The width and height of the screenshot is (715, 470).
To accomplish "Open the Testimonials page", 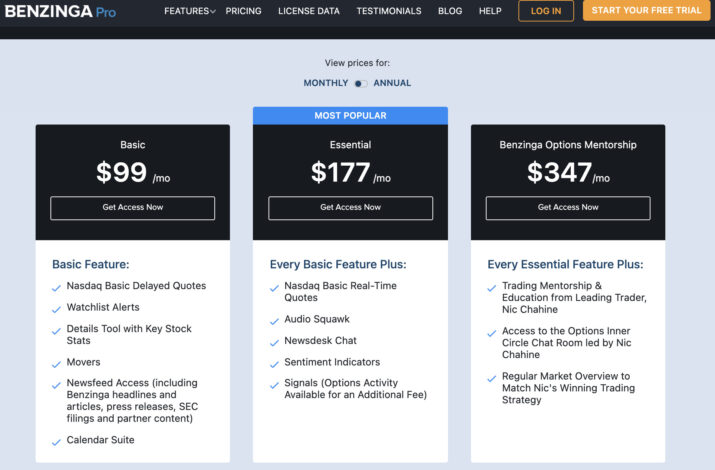I will tap(389, 11).
